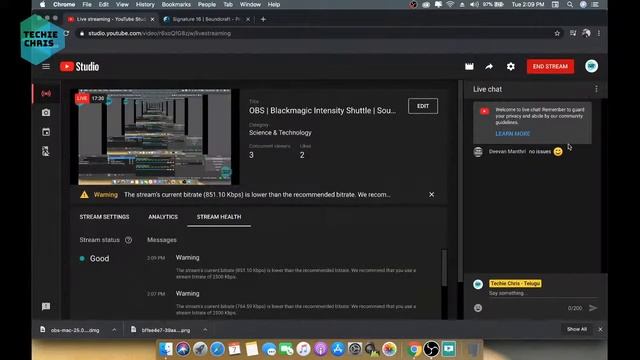Click the browser address bar URL
Image resolution: width=640 pixels, height=360 pixels.
pos(160,33)
